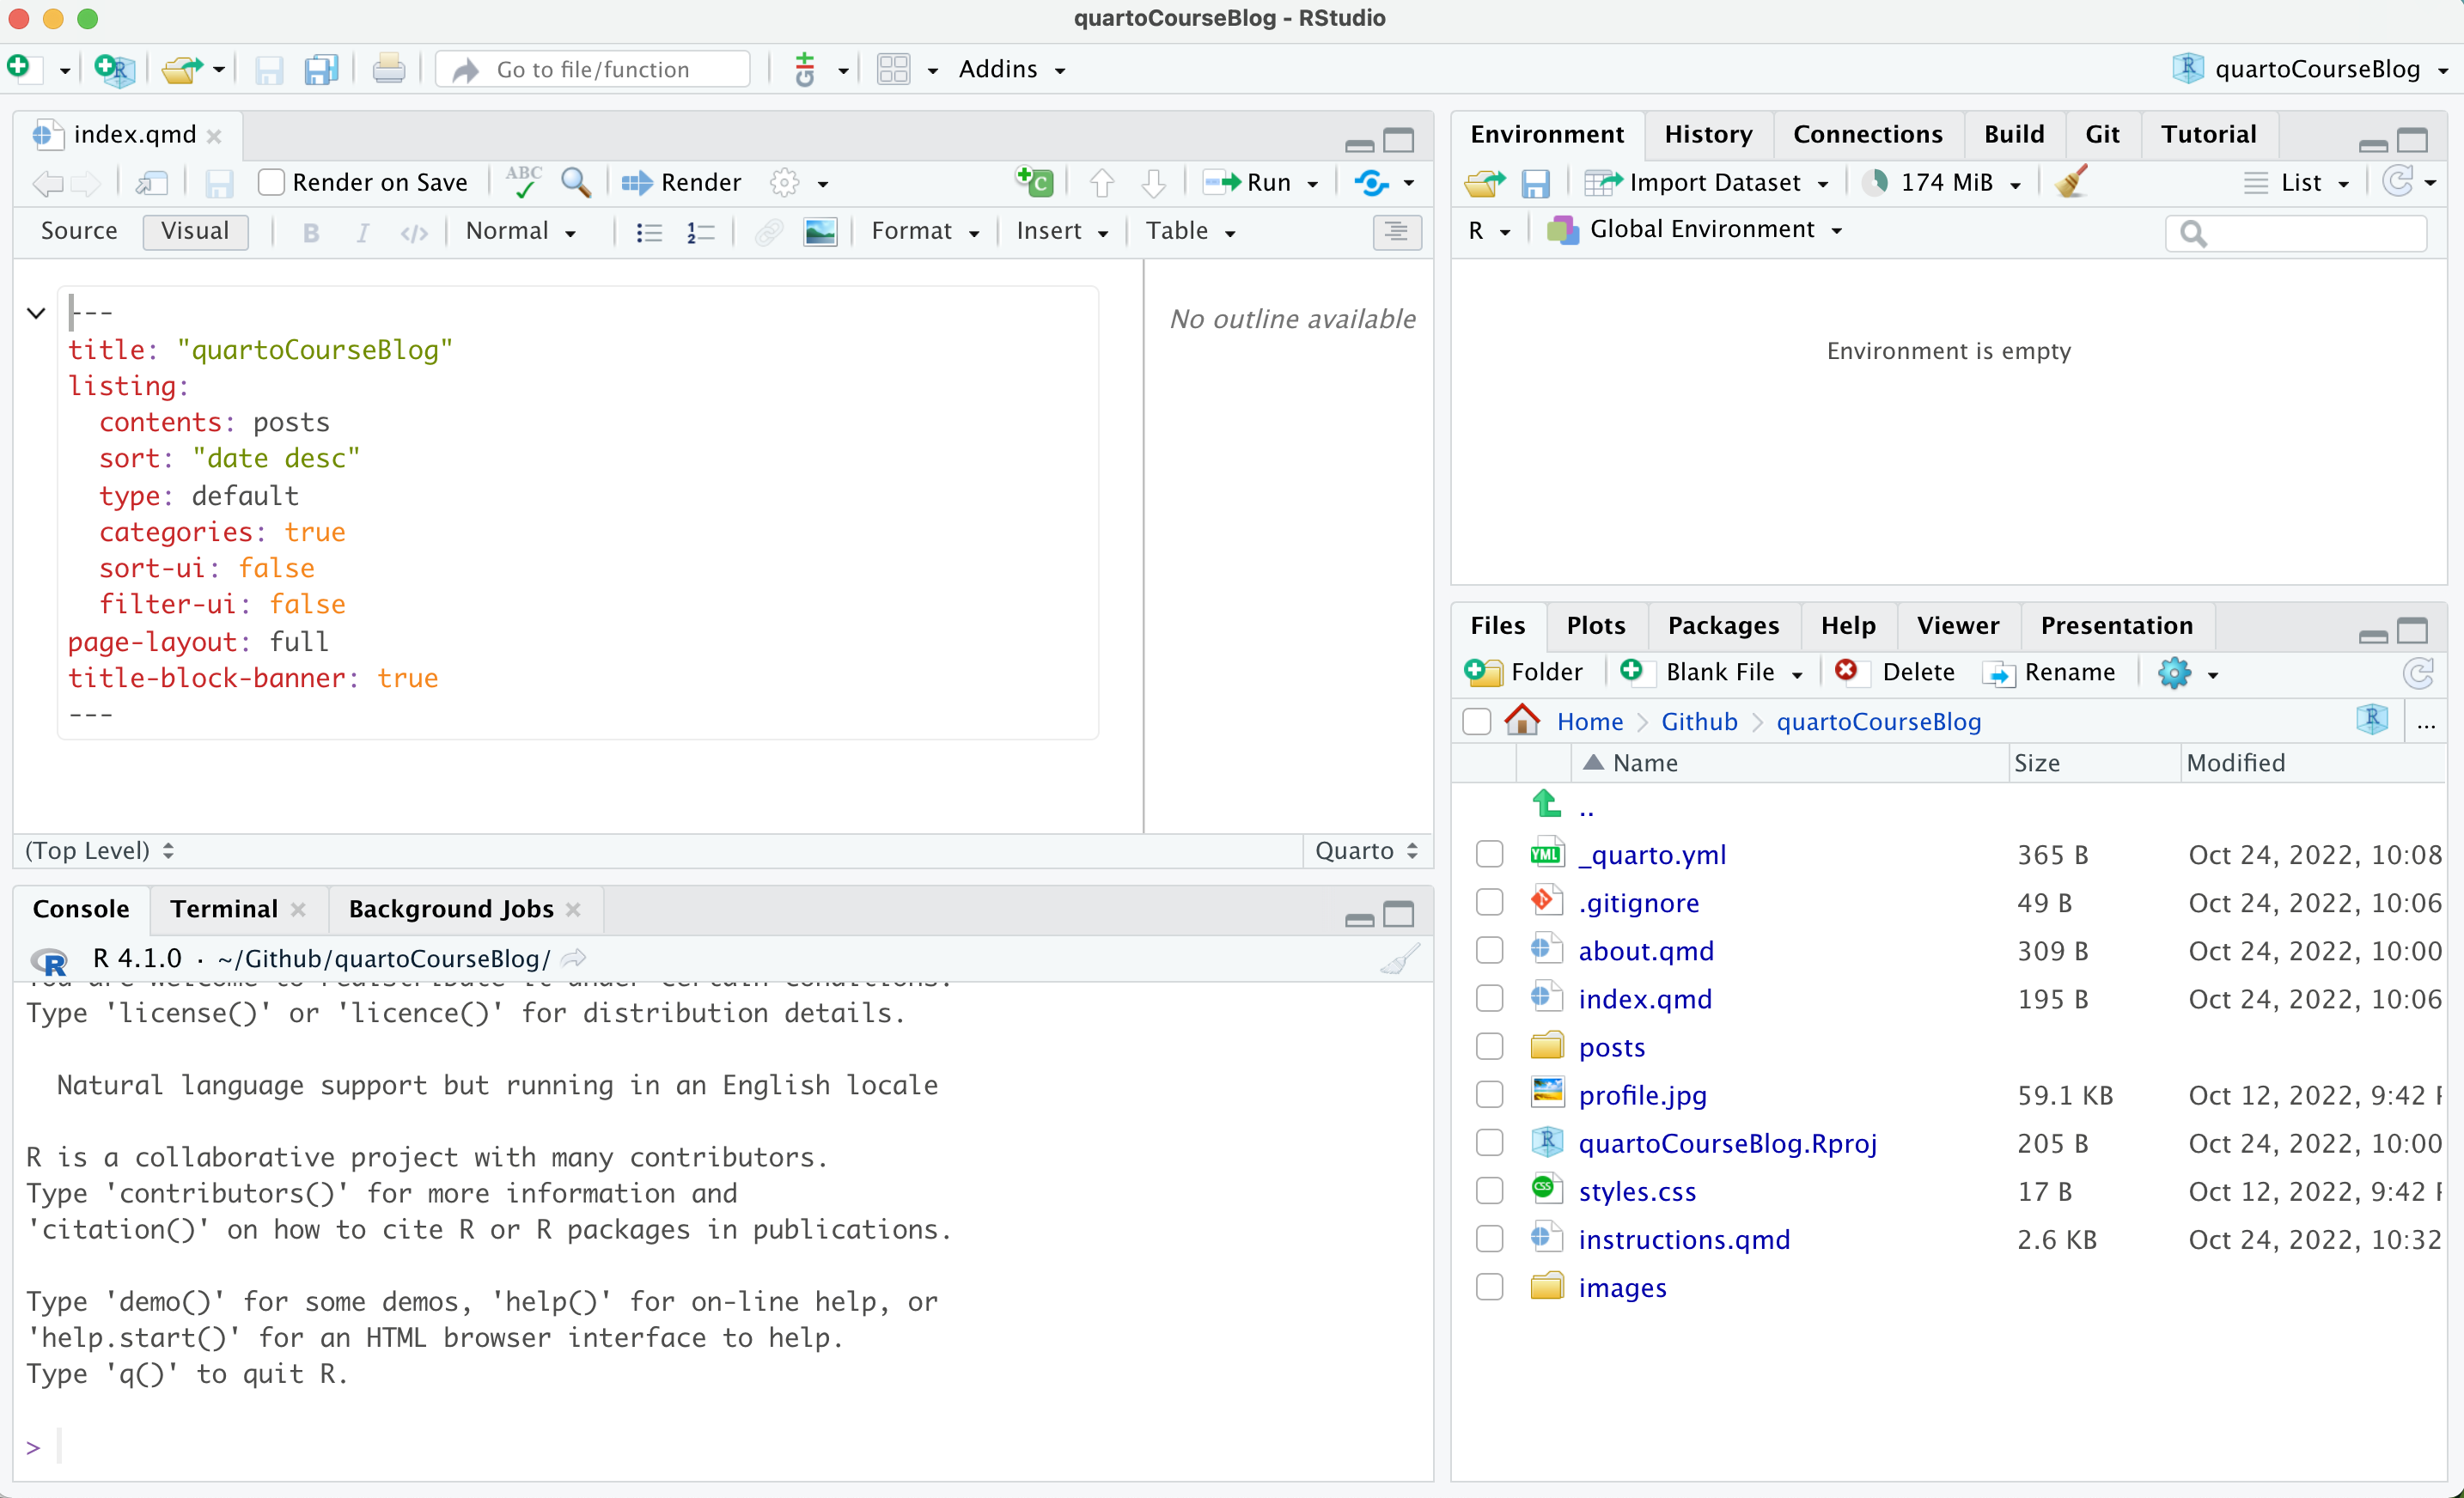Click the 174 MiB memory usage indicator

[1945, 182]
